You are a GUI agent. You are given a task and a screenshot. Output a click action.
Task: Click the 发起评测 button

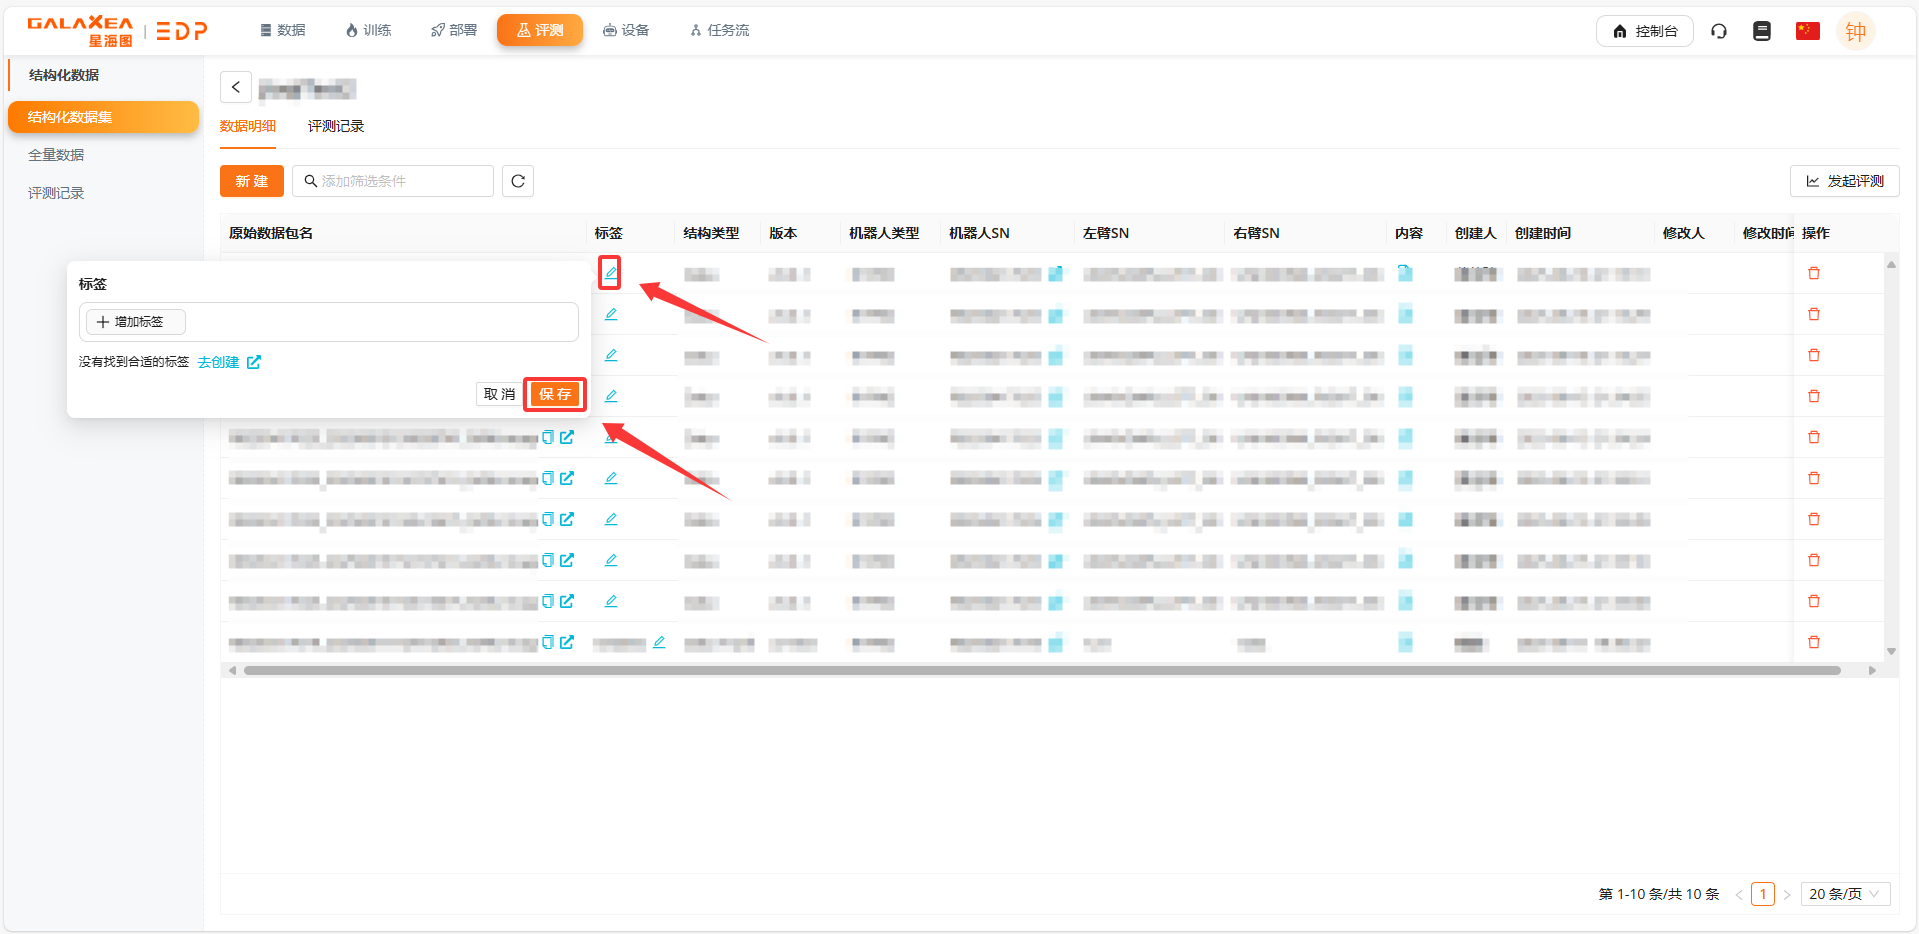tap(1844, 181)
